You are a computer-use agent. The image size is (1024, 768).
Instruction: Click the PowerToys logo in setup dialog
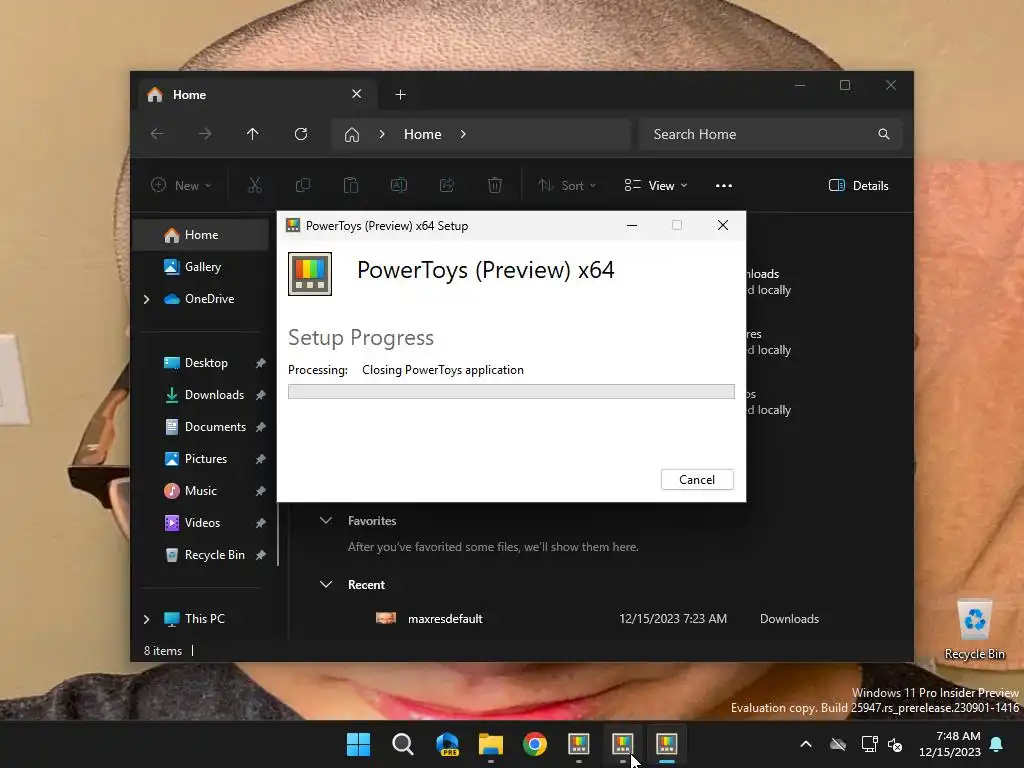click(310, 274)
